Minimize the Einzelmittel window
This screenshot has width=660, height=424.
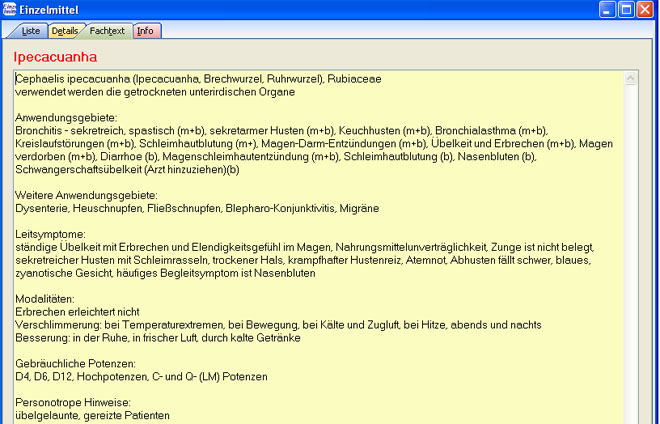pyautogui.click(x=608, y=9)
